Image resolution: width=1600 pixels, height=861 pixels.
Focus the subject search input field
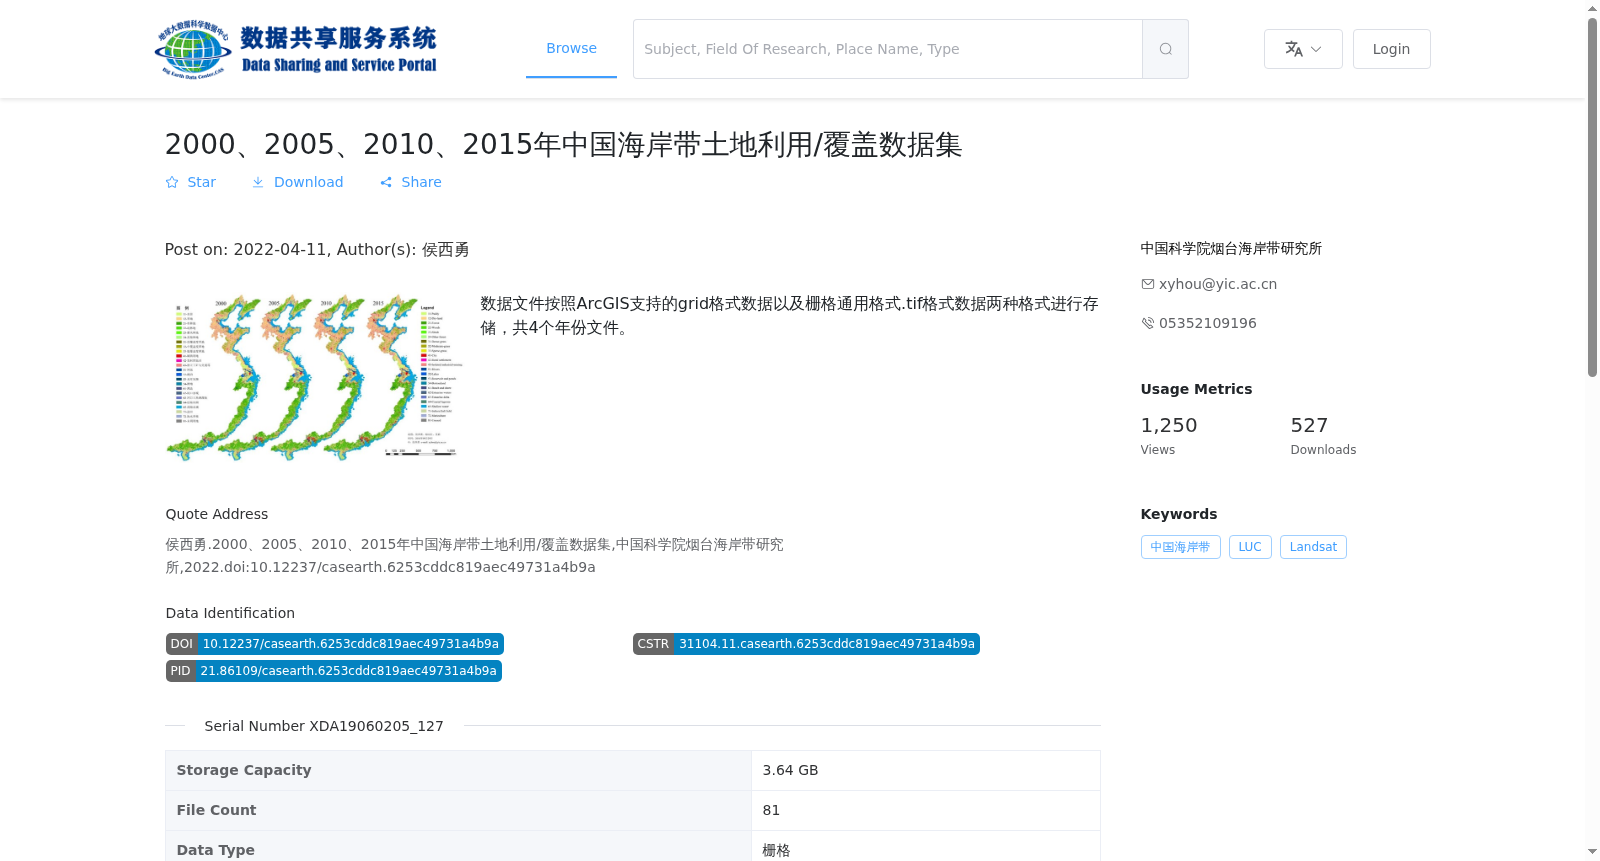(888, 49)
